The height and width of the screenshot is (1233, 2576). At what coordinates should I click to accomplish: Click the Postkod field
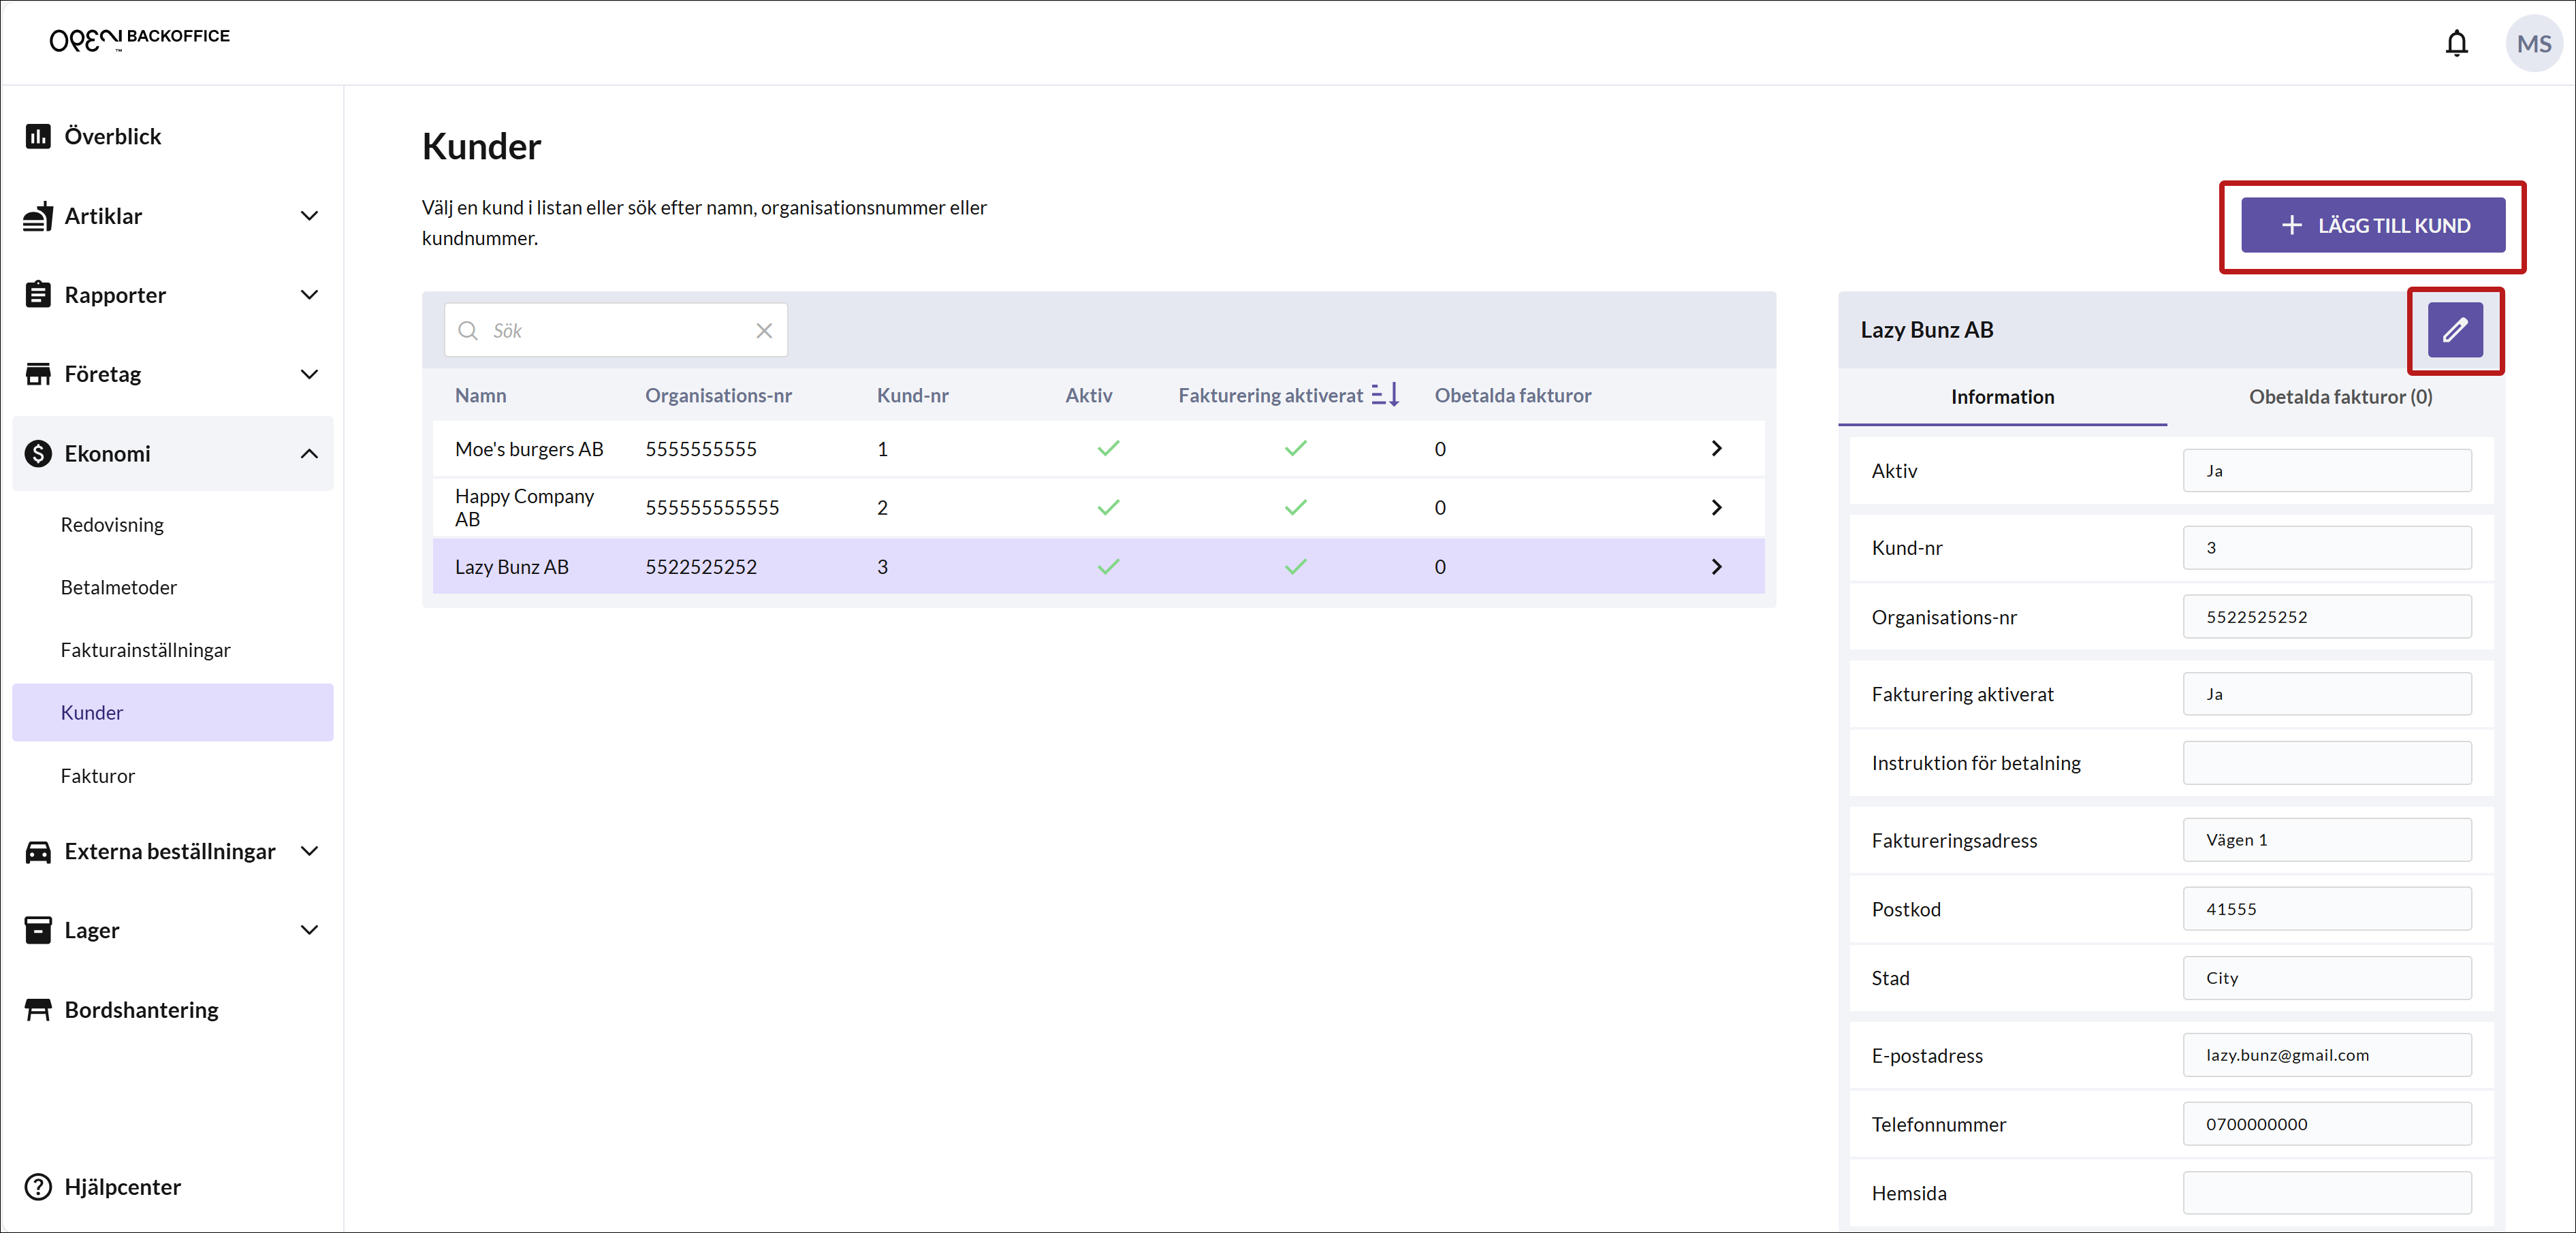2326,909
